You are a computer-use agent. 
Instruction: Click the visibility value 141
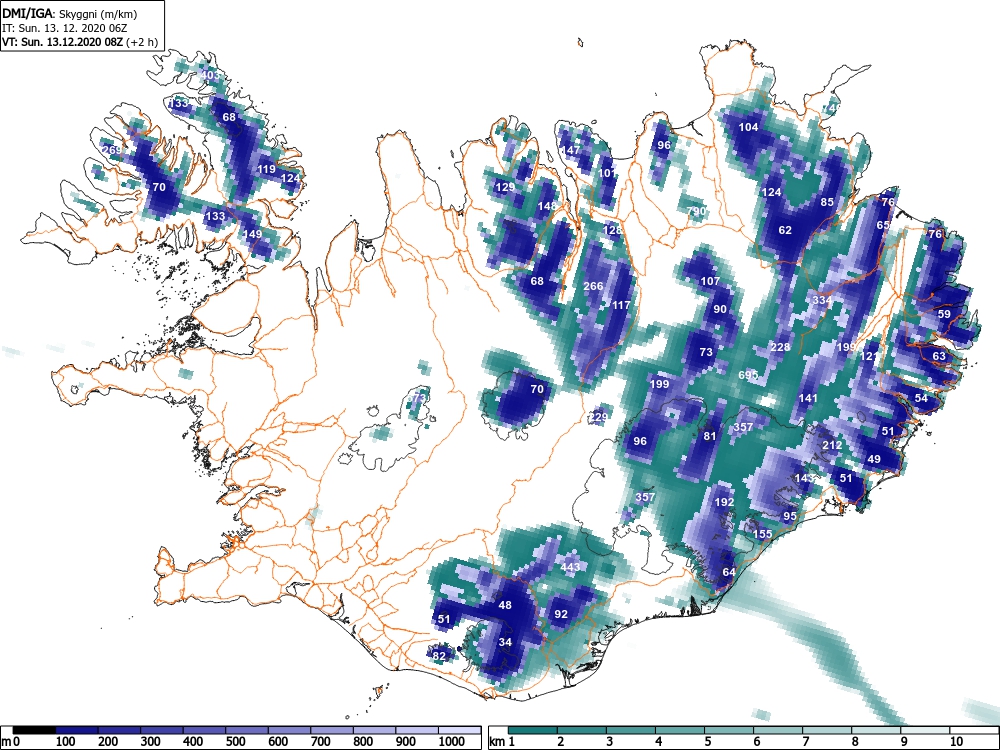pos(808,398)
